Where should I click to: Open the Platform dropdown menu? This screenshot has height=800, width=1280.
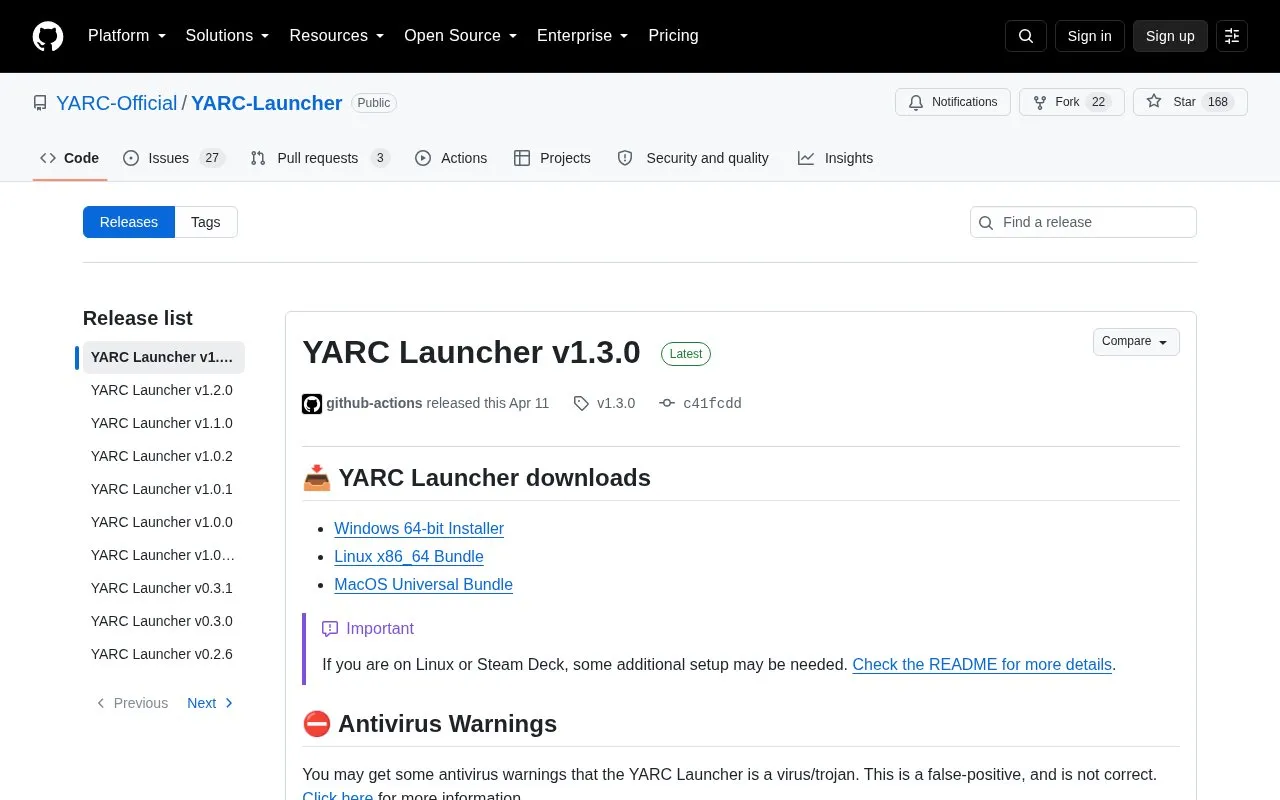tap(127, 36)
